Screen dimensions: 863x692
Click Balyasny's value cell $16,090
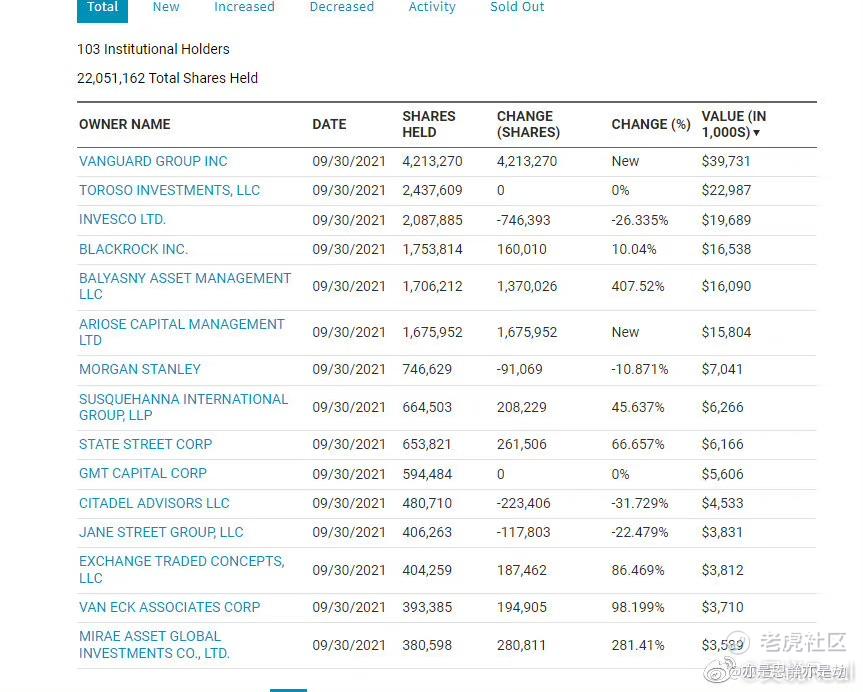(726, 286)
